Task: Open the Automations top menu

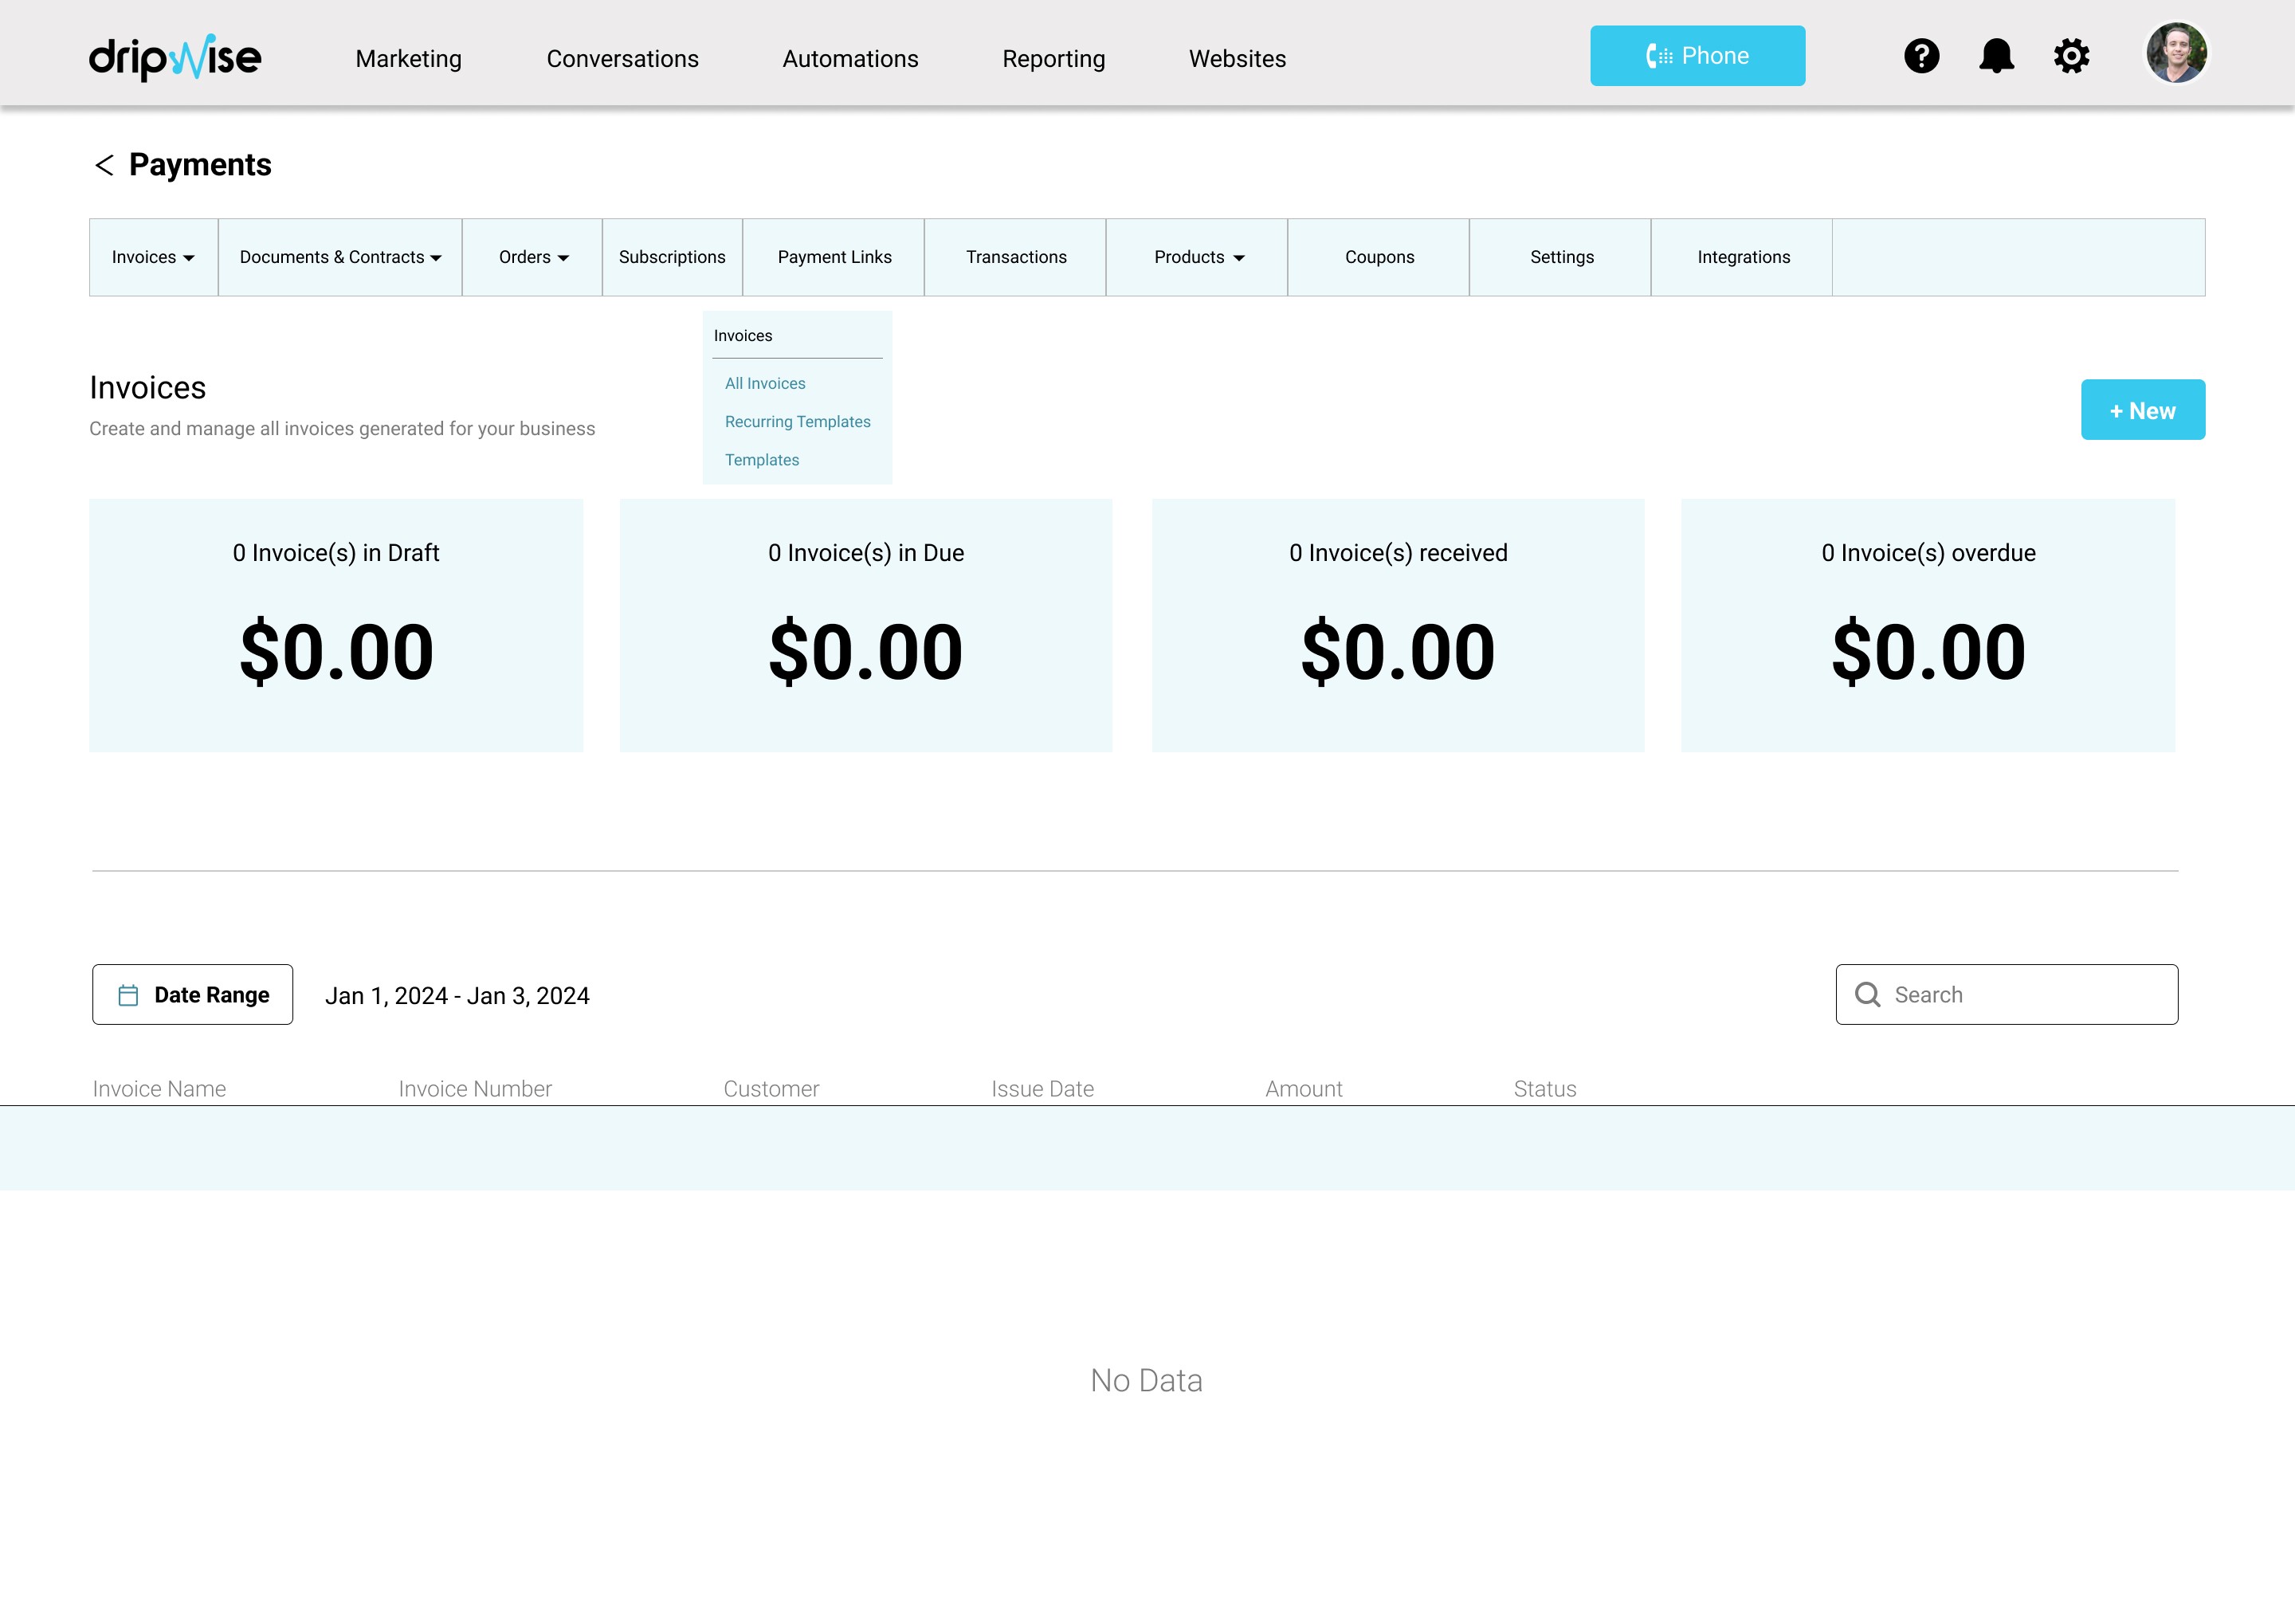Action: (x=850, y=59)
